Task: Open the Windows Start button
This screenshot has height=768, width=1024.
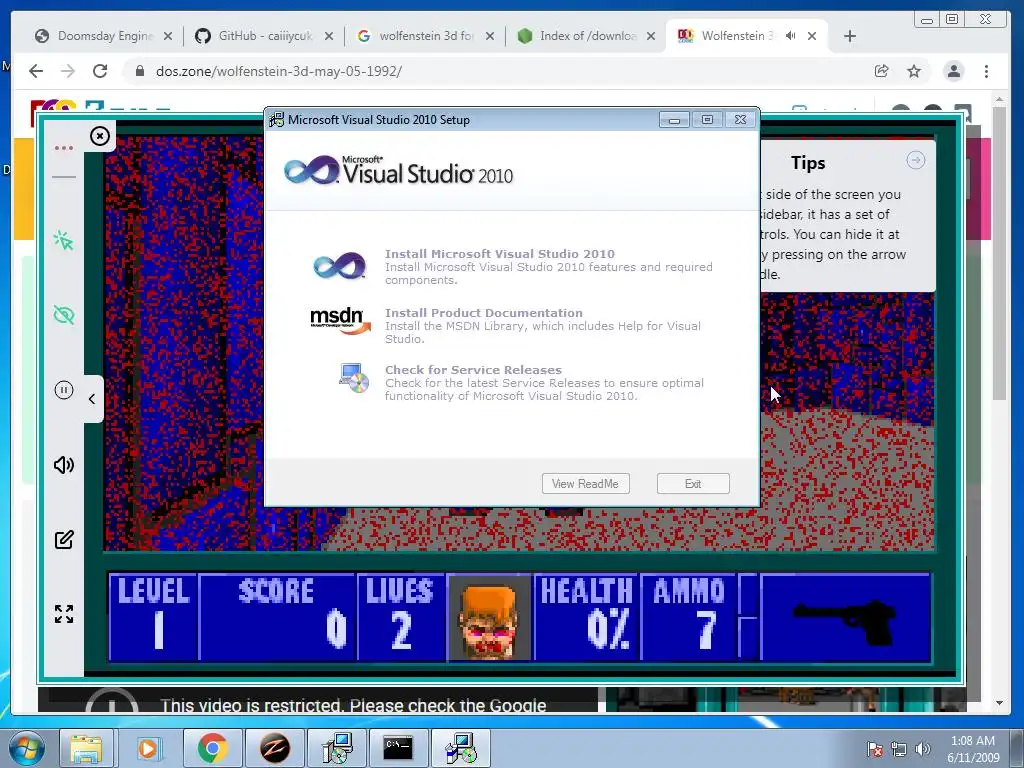Action: (x=26, y=748)
